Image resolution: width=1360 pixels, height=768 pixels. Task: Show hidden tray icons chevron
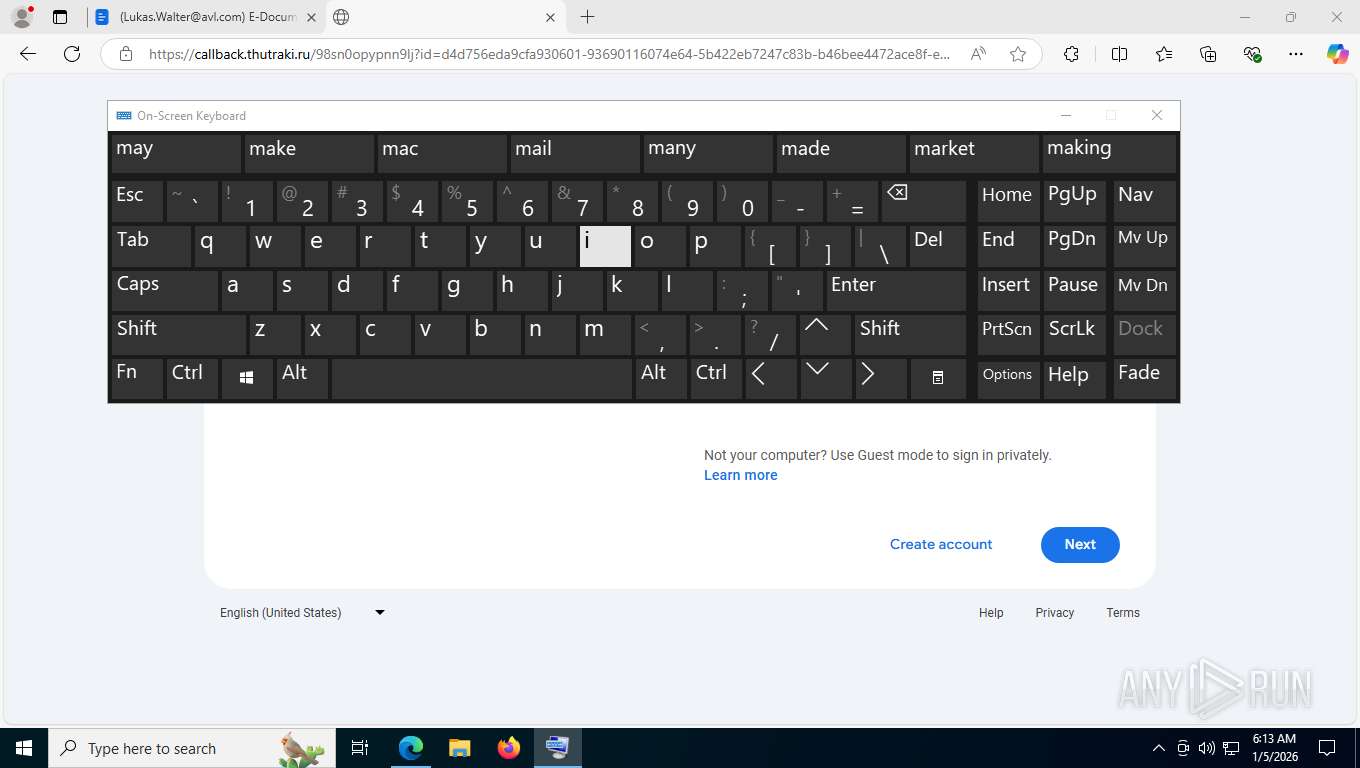pos(1158,748)
